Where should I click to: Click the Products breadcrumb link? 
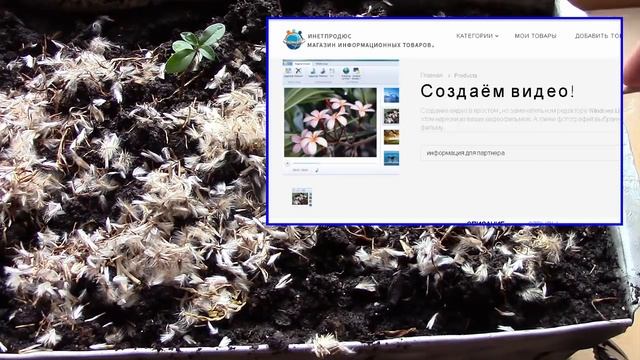[x=465, y=76]
